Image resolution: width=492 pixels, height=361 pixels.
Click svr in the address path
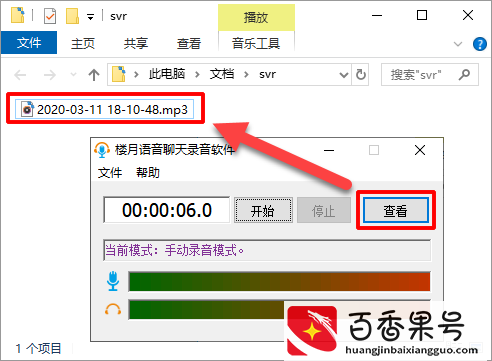267,74
